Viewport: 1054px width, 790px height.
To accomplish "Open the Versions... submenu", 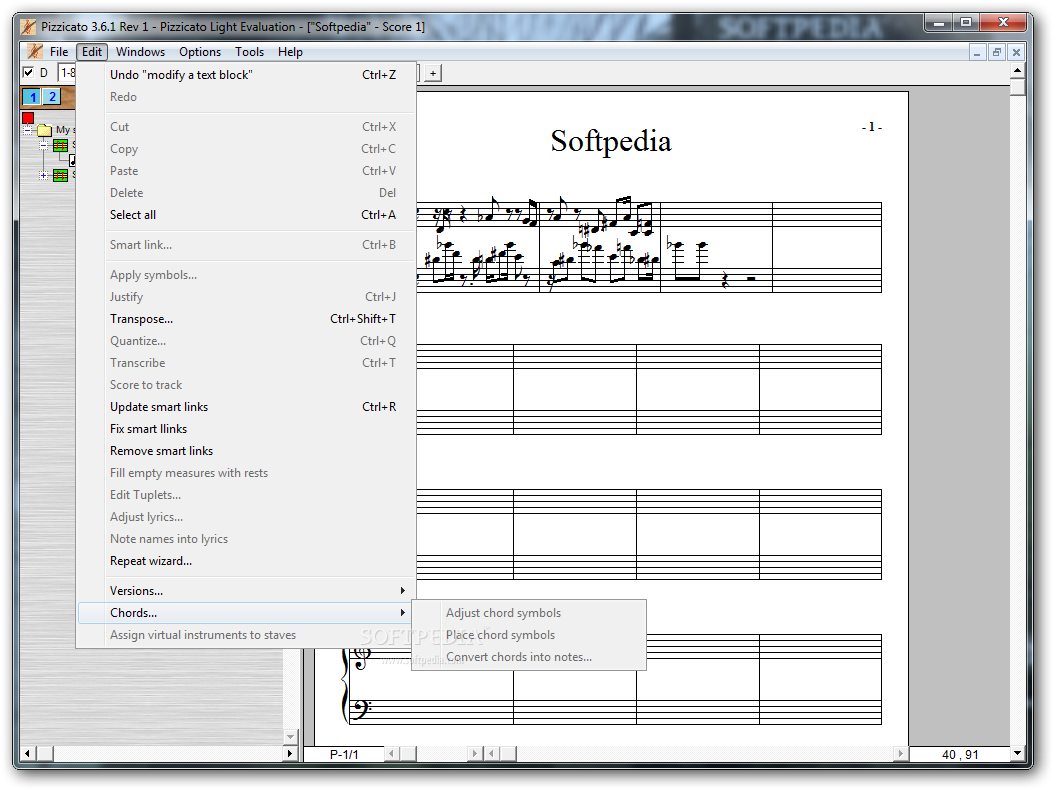I will (x=246, y=591).
